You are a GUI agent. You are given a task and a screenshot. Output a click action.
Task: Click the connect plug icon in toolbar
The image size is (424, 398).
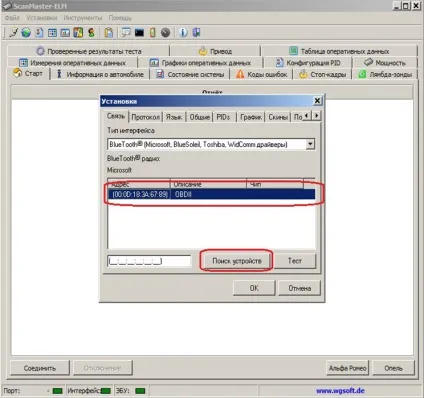coord(13,33)
